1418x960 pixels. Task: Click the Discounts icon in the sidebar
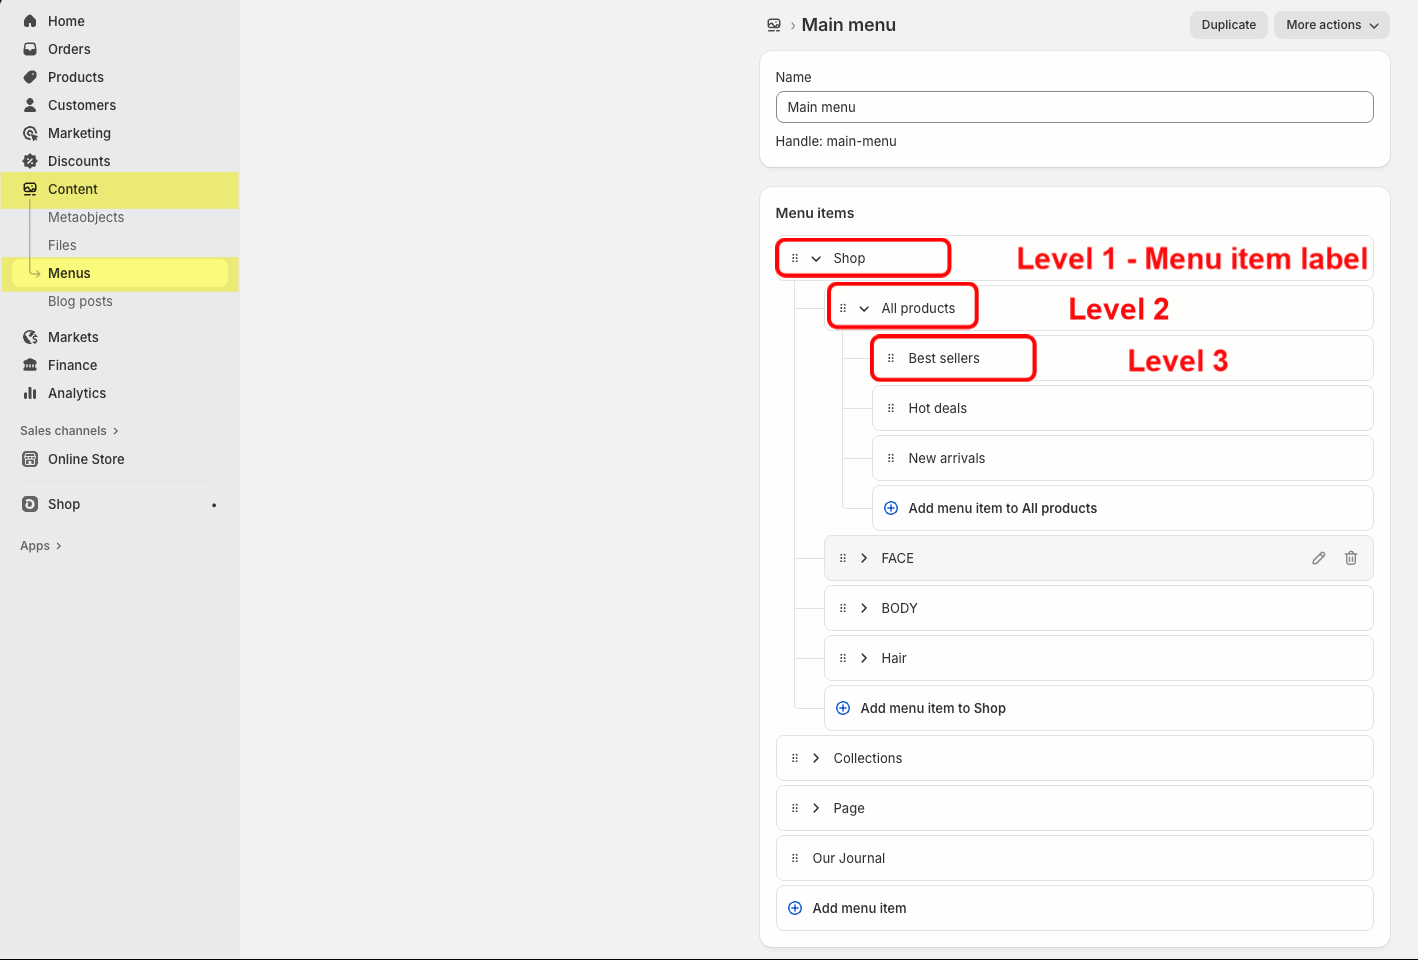[30, 161]
